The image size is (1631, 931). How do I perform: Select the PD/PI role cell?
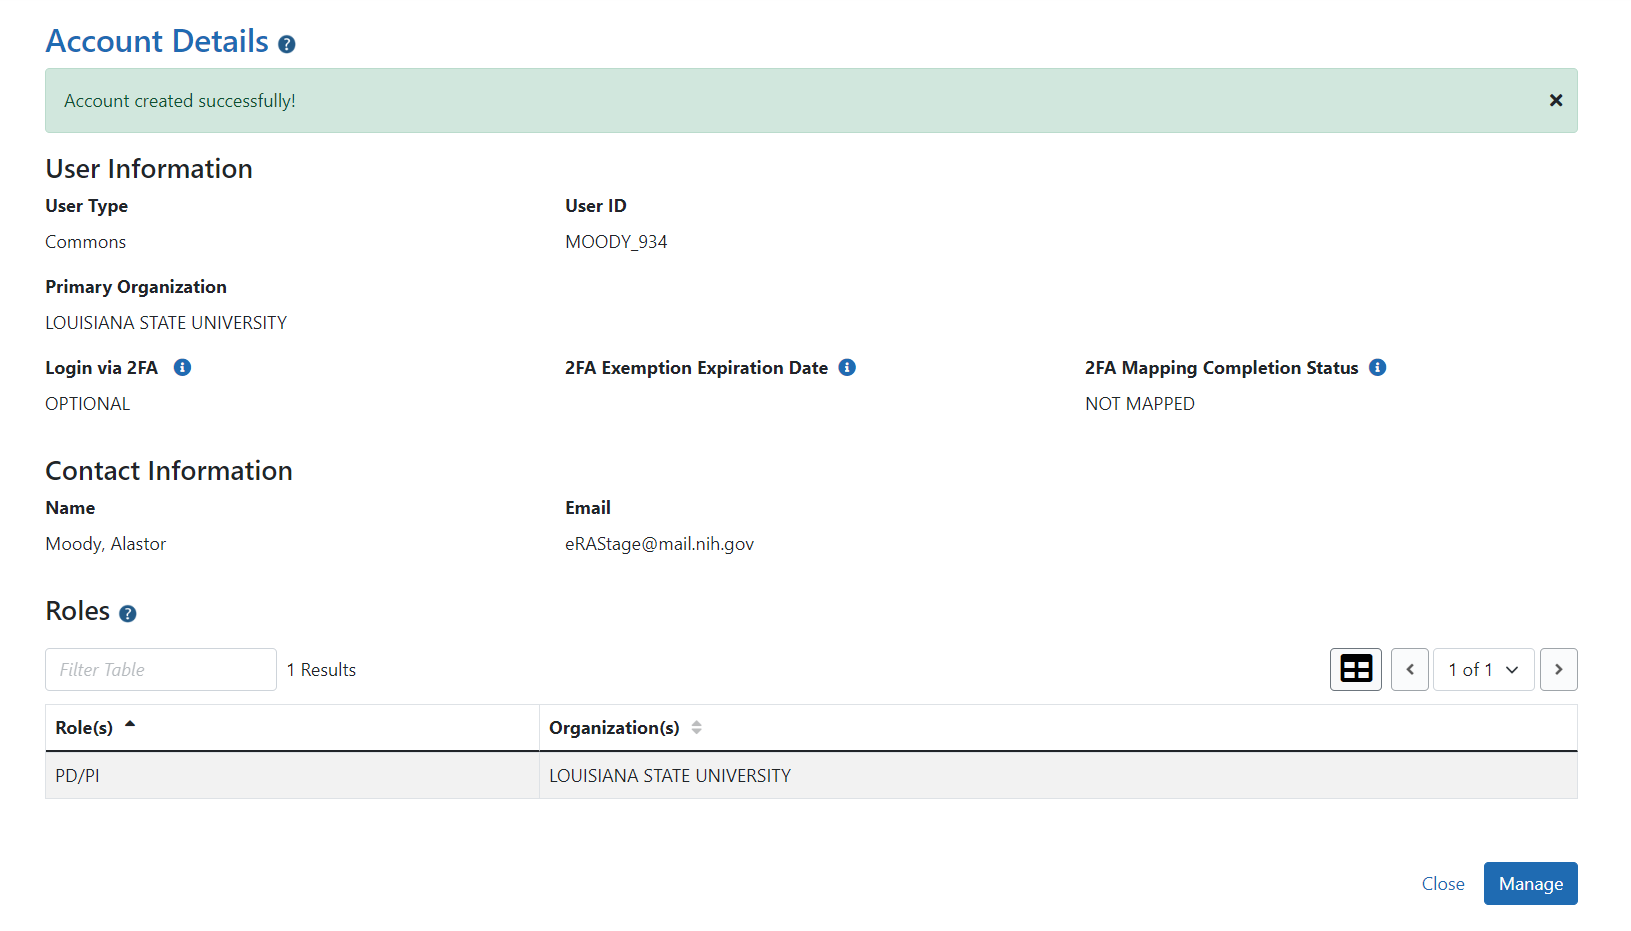(78, 776)
